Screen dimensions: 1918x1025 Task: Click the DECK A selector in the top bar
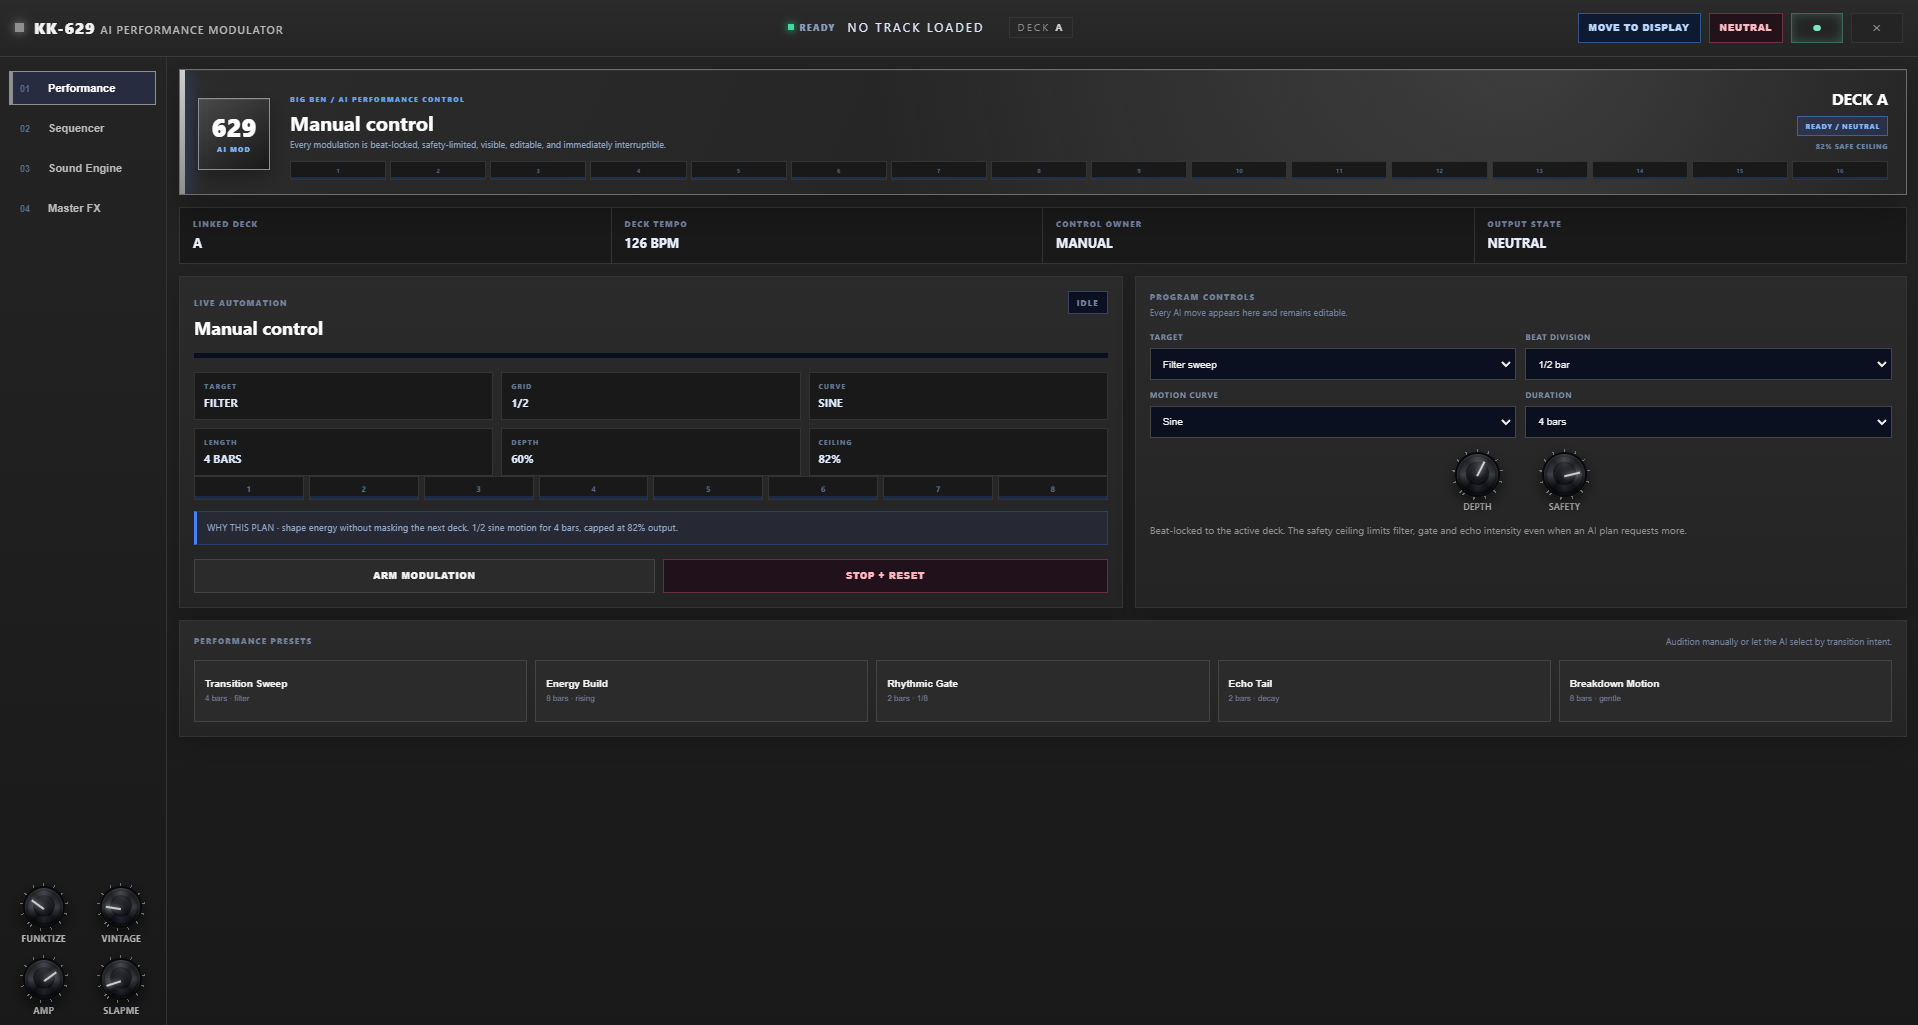[x=1040, y=28]
